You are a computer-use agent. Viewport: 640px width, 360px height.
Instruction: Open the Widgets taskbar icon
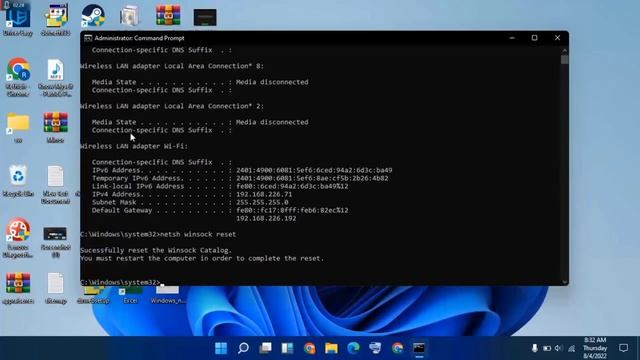(x=287, y=348)
